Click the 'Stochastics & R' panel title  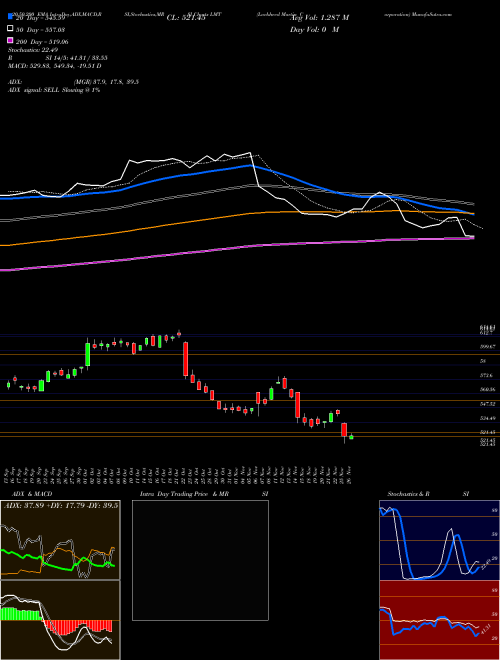click(408, 494)
